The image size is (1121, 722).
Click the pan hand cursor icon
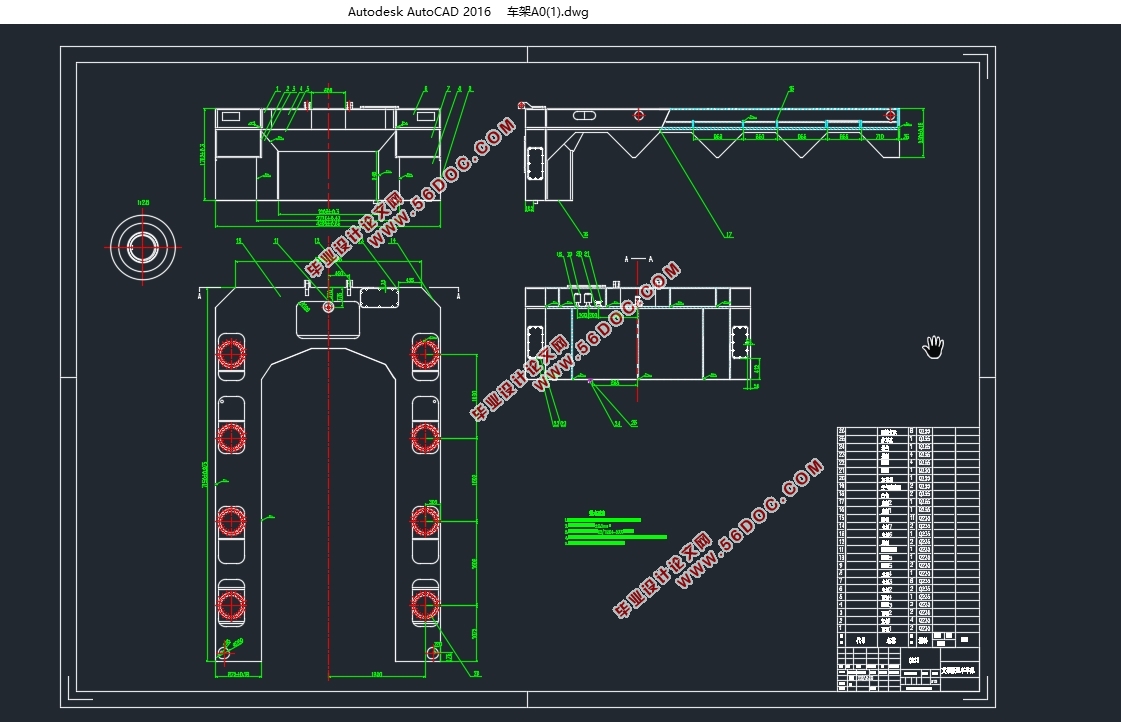(x=934, y=346)
